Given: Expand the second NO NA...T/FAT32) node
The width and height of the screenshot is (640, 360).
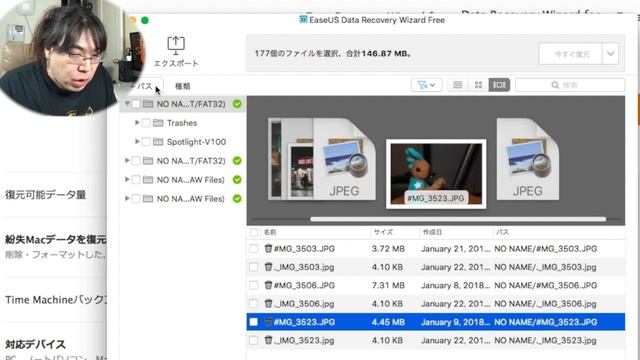Looking at the screenshot, I should click(127, 161).
